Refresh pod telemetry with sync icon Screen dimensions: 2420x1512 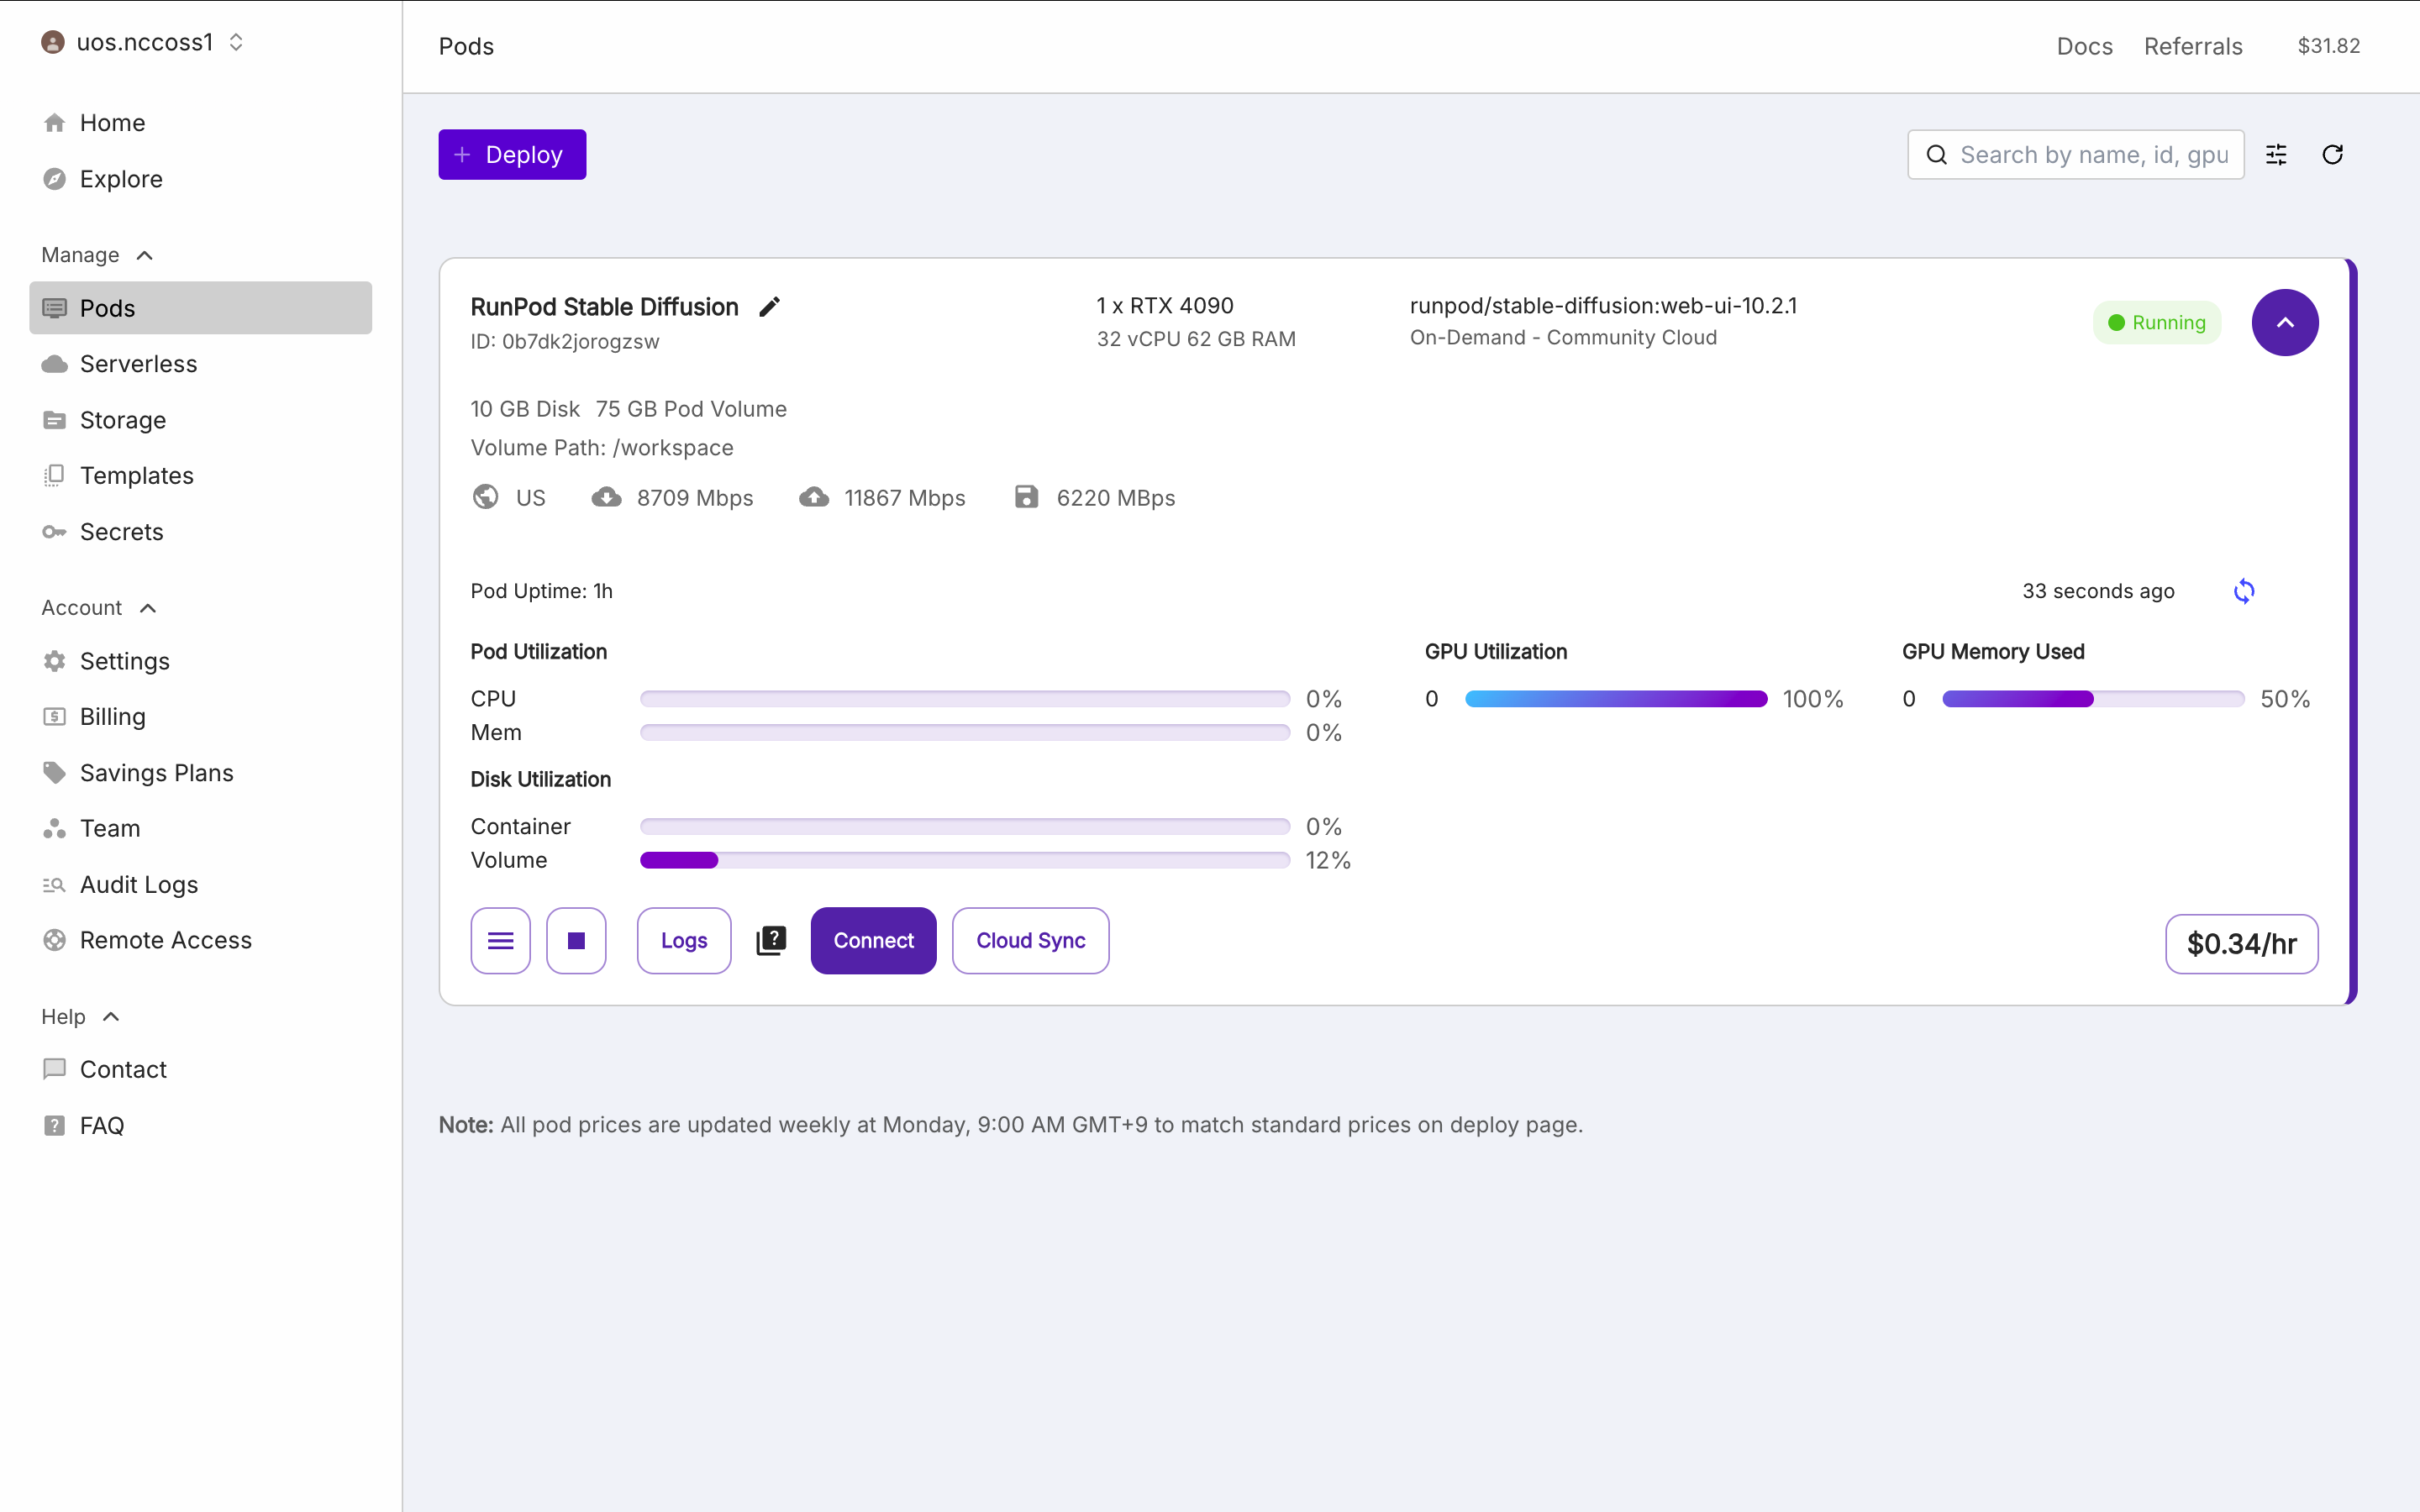coord(2244,591)
